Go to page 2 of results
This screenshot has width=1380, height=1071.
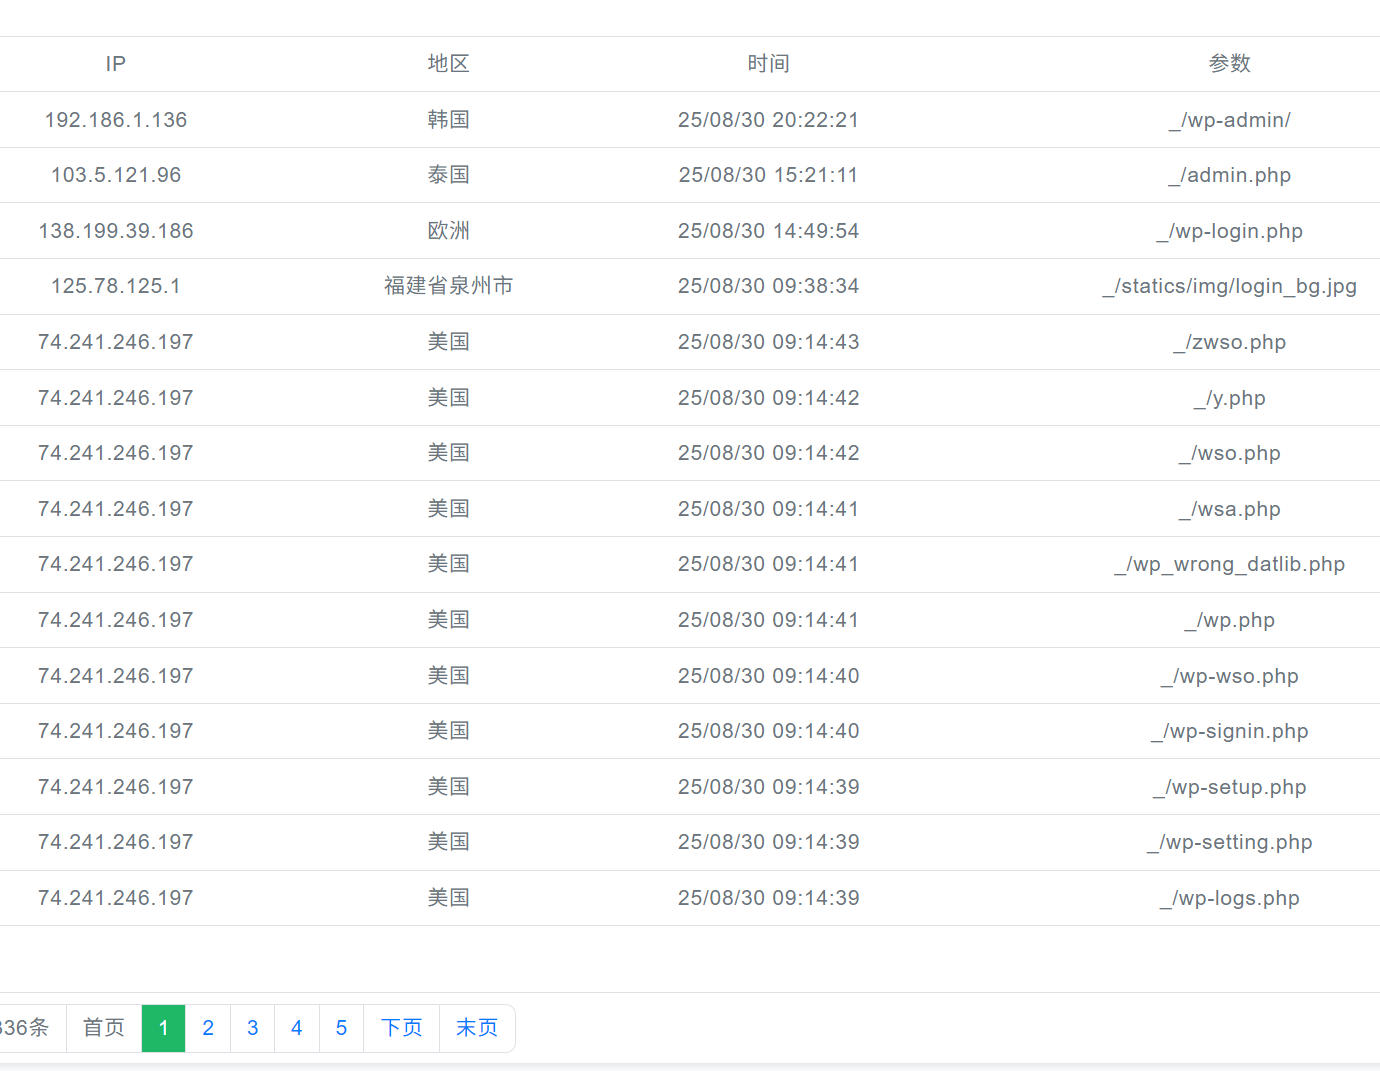207,1027
